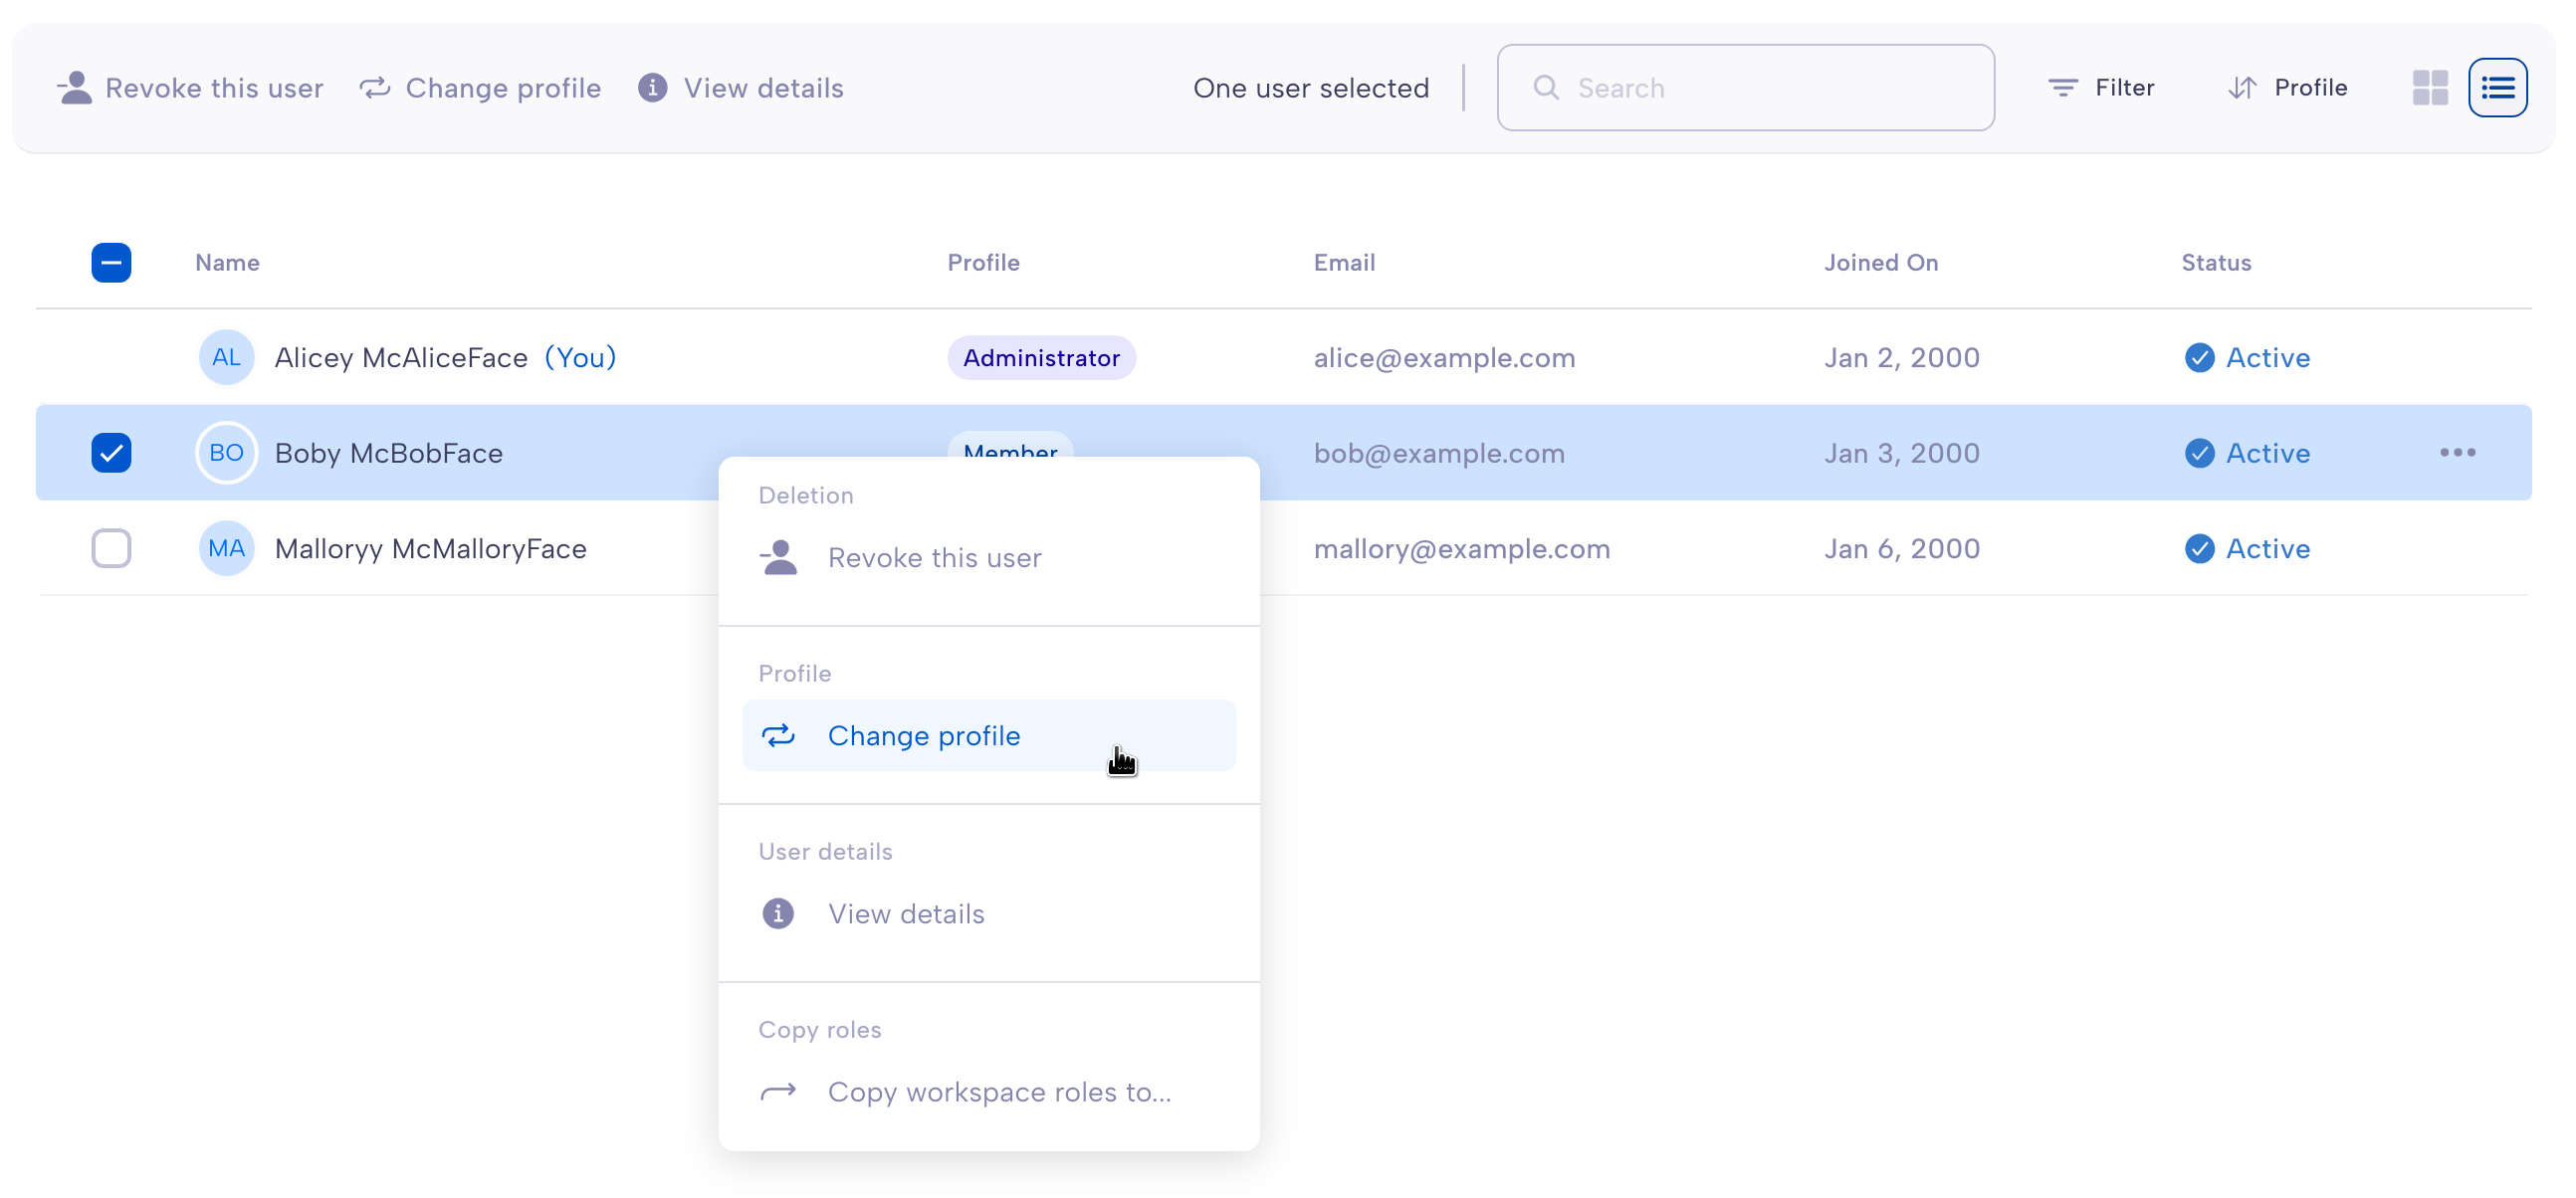Check Malloryy McMalloryFace's checkbox

(x=111, y=549)
